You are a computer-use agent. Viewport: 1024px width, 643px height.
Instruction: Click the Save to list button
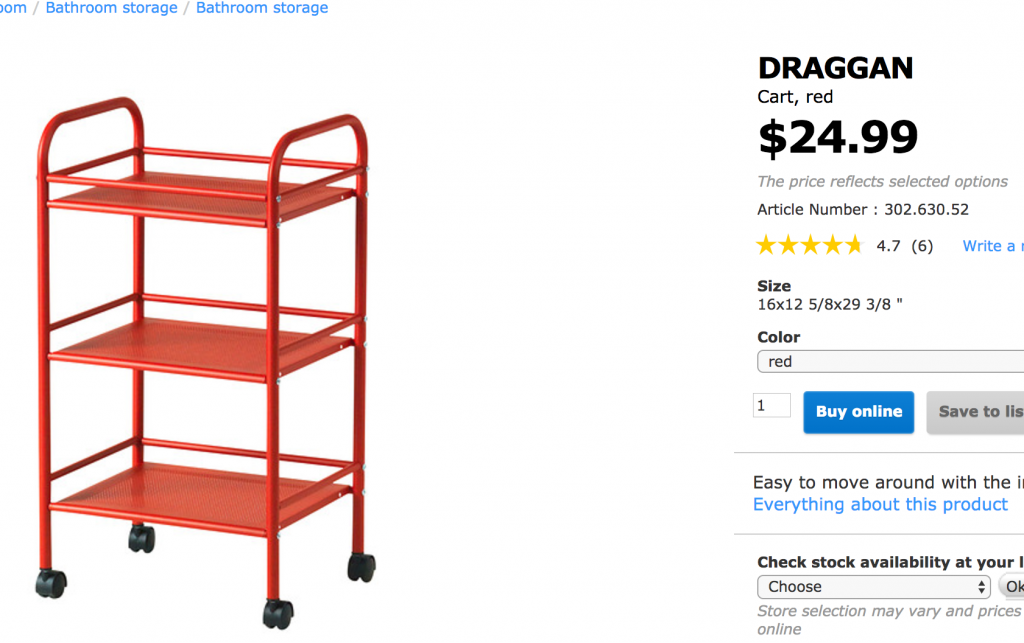pos(978,412)
